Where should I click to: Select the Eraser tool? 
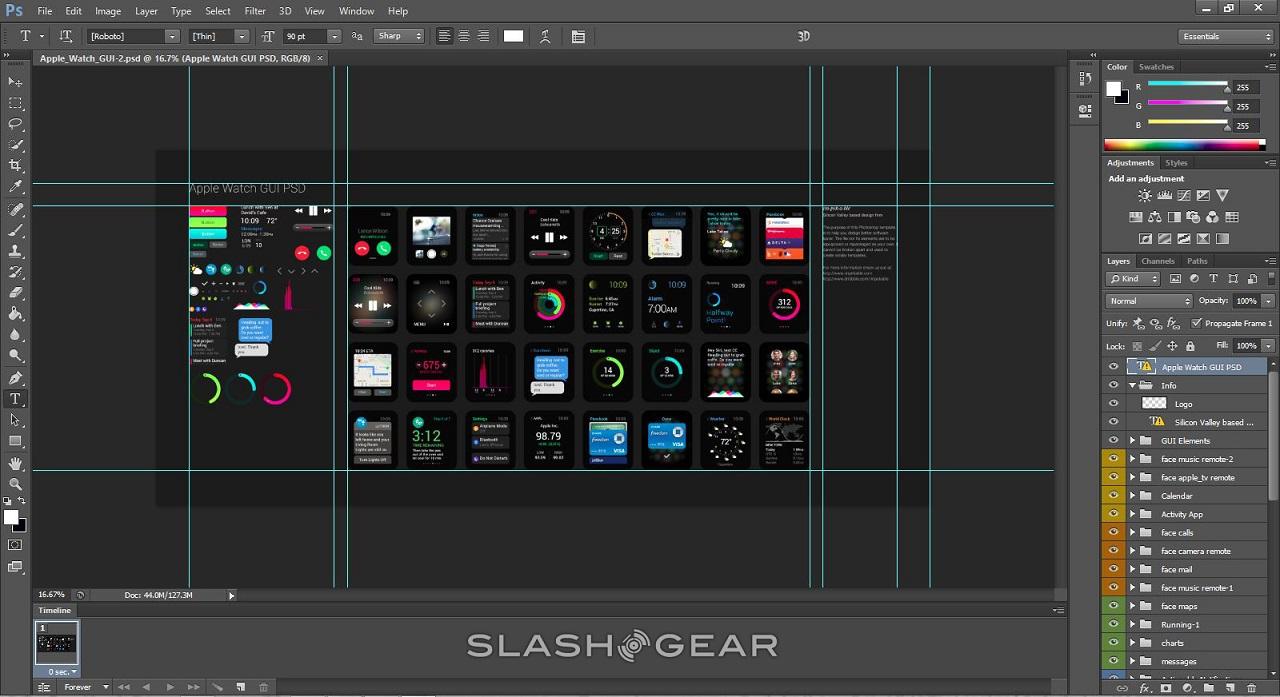point(15,293)
